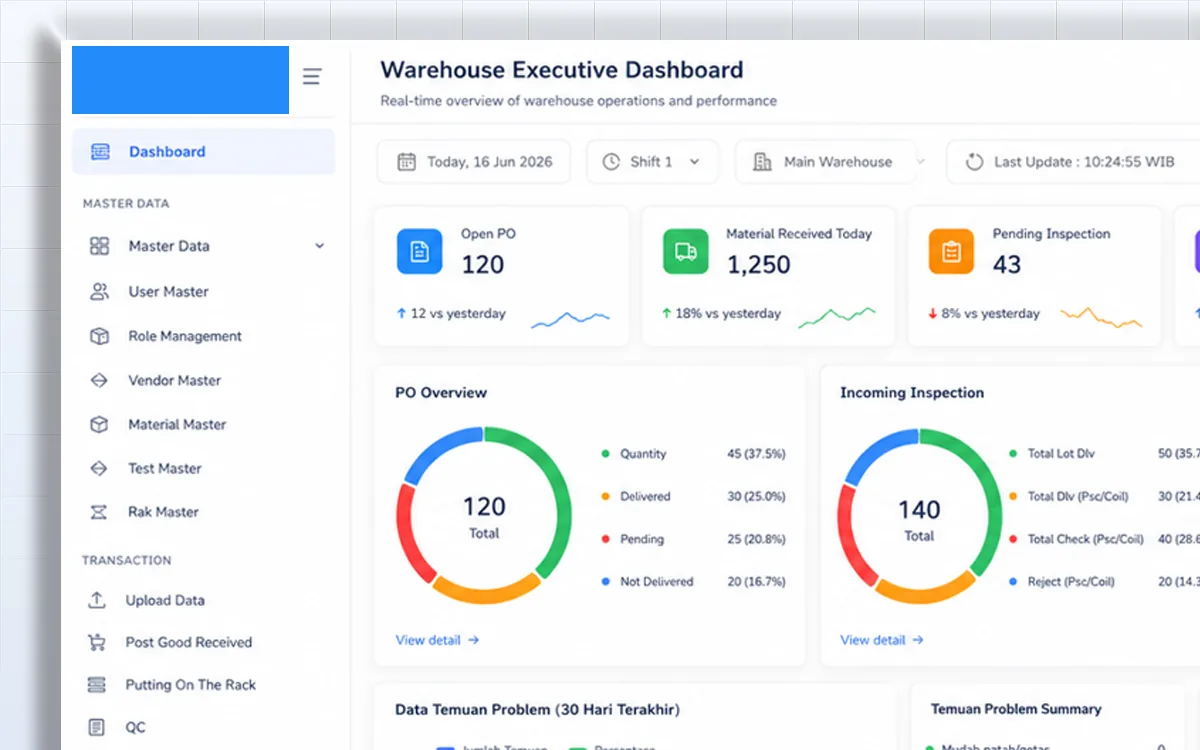Click the Dashboard monitor icon in sidebar
Screen dimensions: 1200x750
coord(100,152)
